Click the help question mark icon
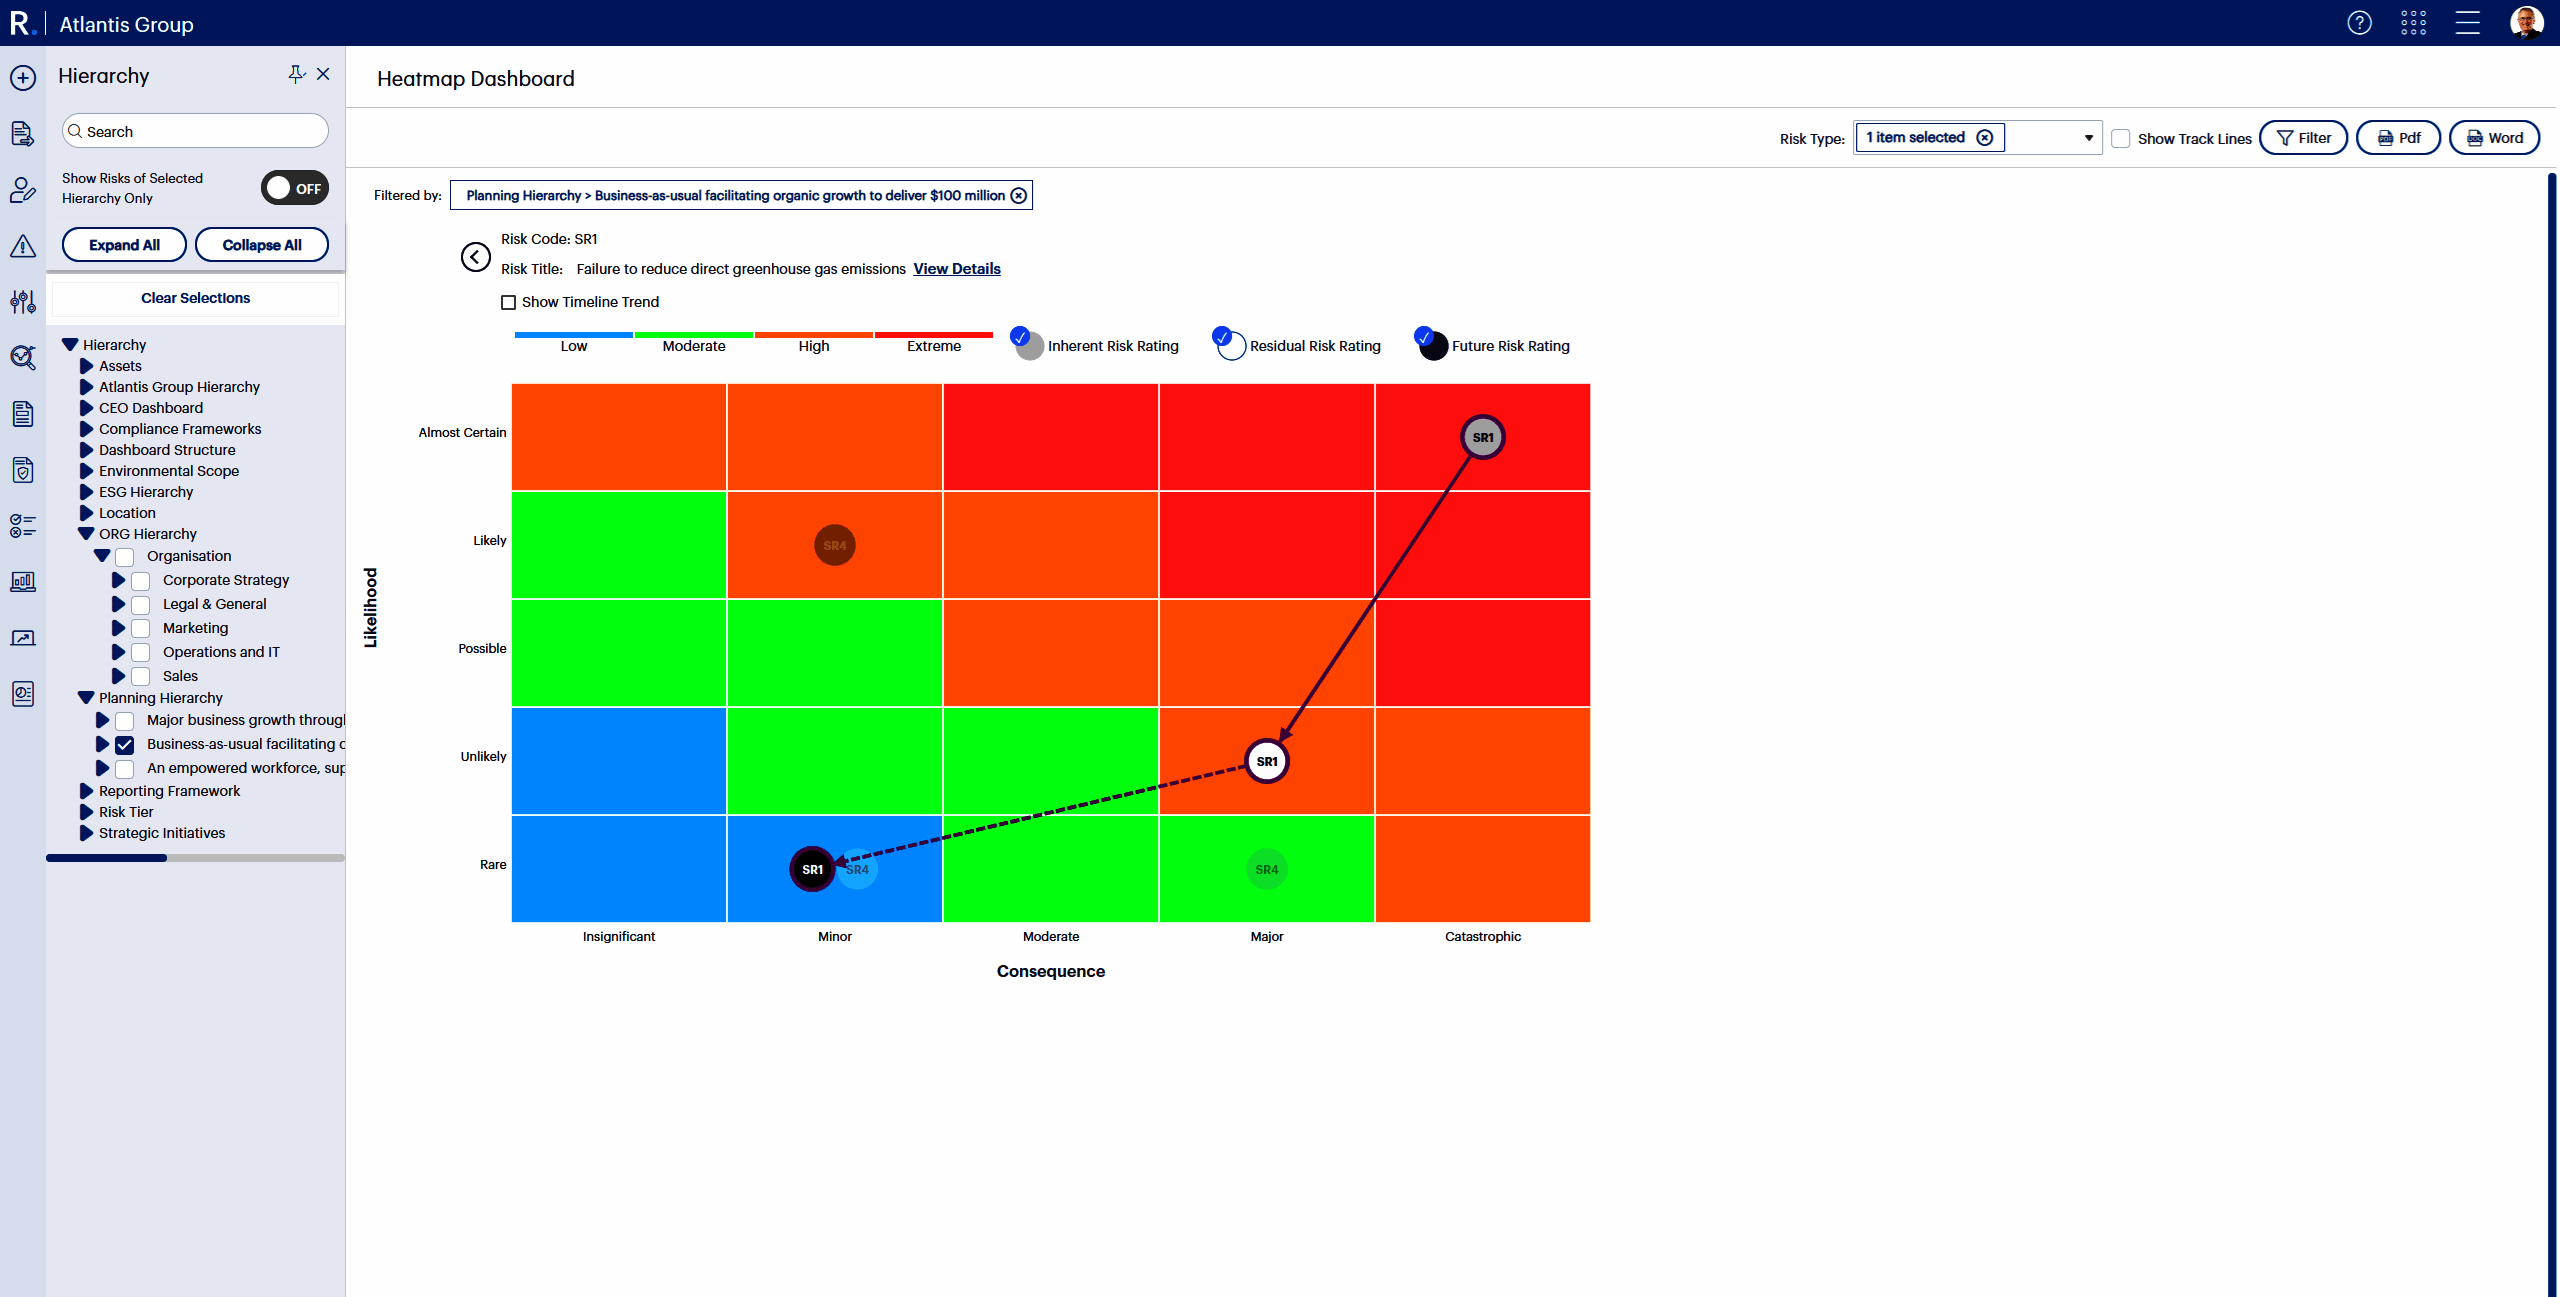The height and width of the screenshot is (1297, 2560). [x=2359, y=23]
